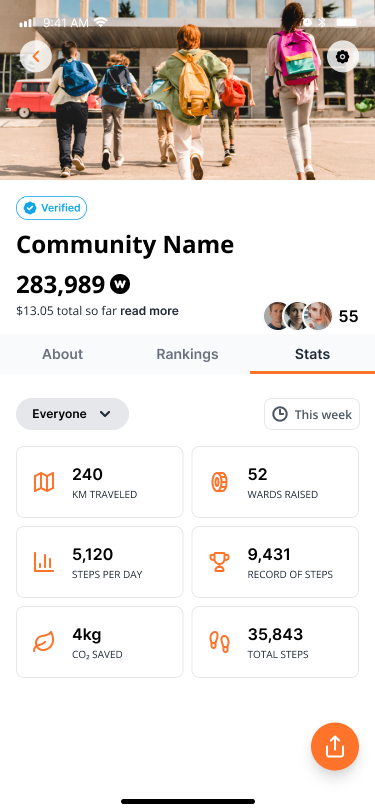The image size is (375, 812).
Task: Click the map icon for KM Traveled
Action: click(x=44, y=482)
